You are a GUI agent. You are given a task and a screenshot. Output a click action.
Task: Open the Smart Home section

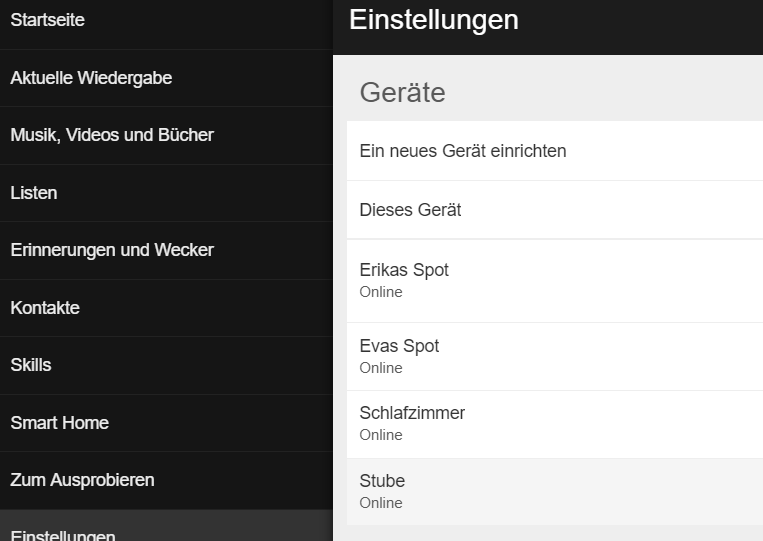point(59,423)
